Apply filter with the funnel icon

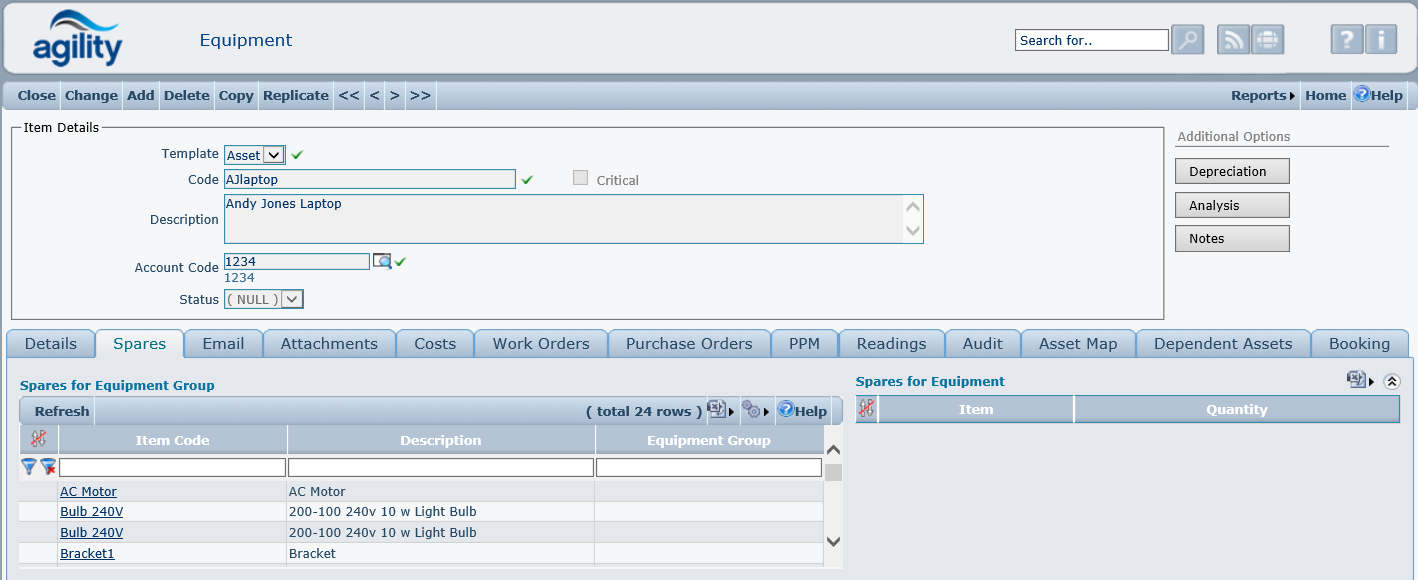(29, 467)
